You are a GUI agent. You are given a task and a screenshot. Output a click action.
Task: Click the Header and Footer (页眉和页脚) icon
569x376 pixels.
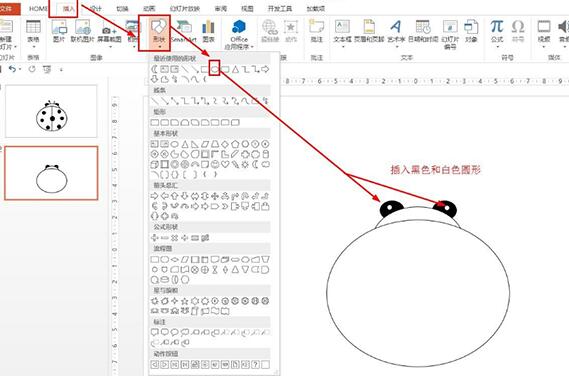[369, 31]
